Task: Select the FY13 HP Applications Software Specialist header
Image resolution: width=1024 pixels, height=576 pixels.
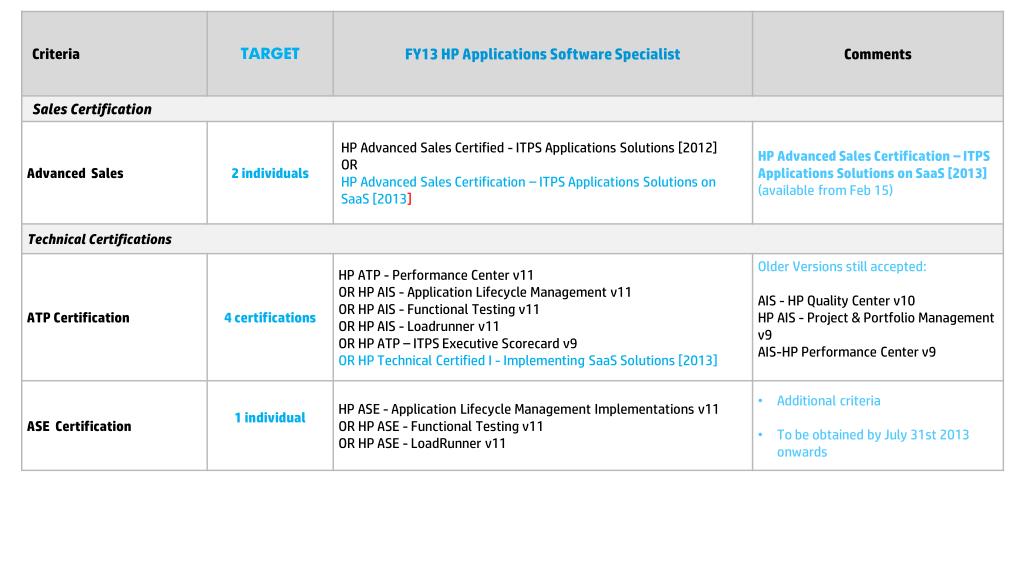Action: (x=542, y=54)
